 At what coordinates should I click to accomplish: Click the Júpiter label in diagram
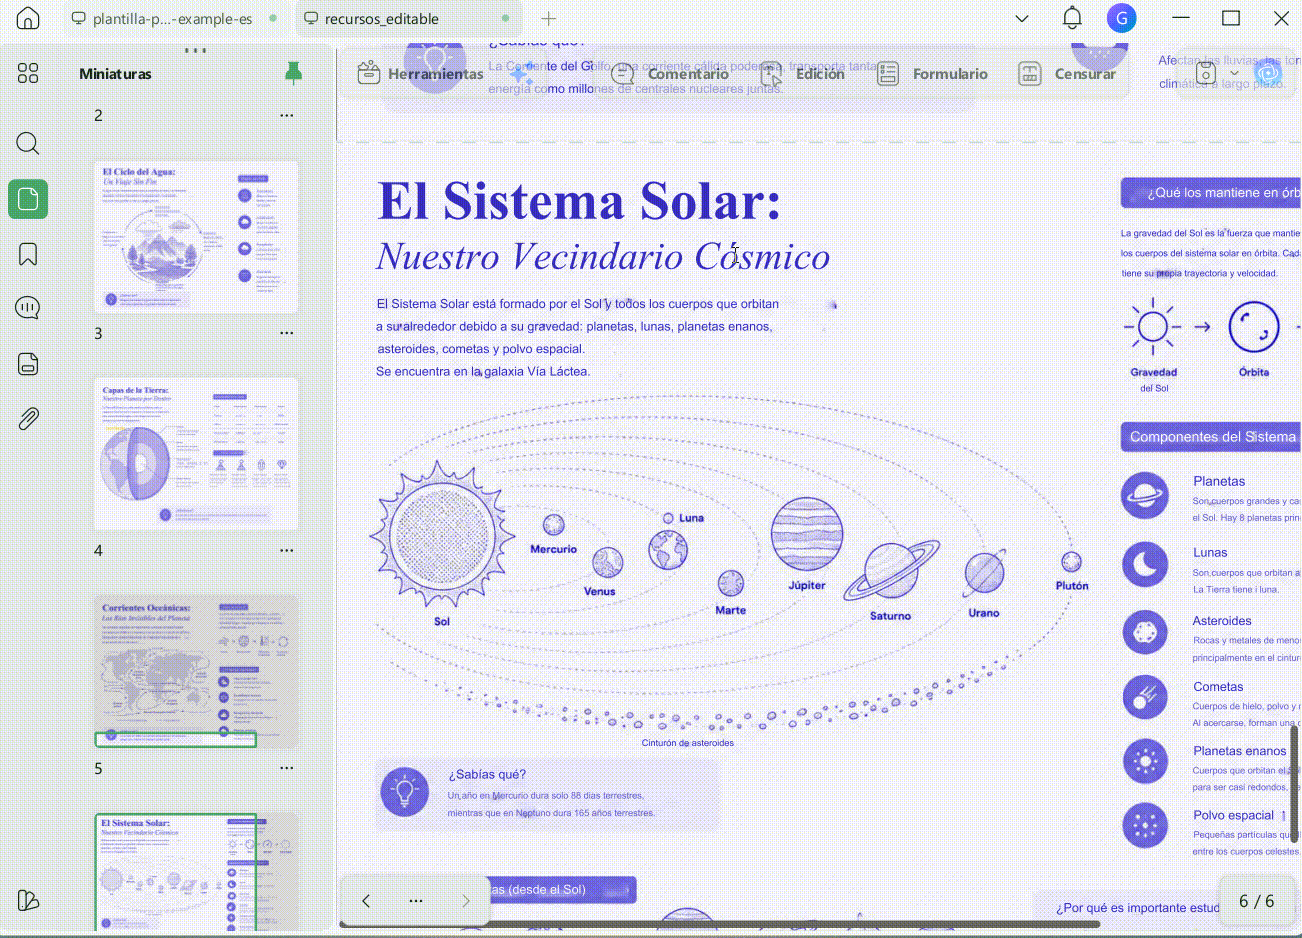806,585
